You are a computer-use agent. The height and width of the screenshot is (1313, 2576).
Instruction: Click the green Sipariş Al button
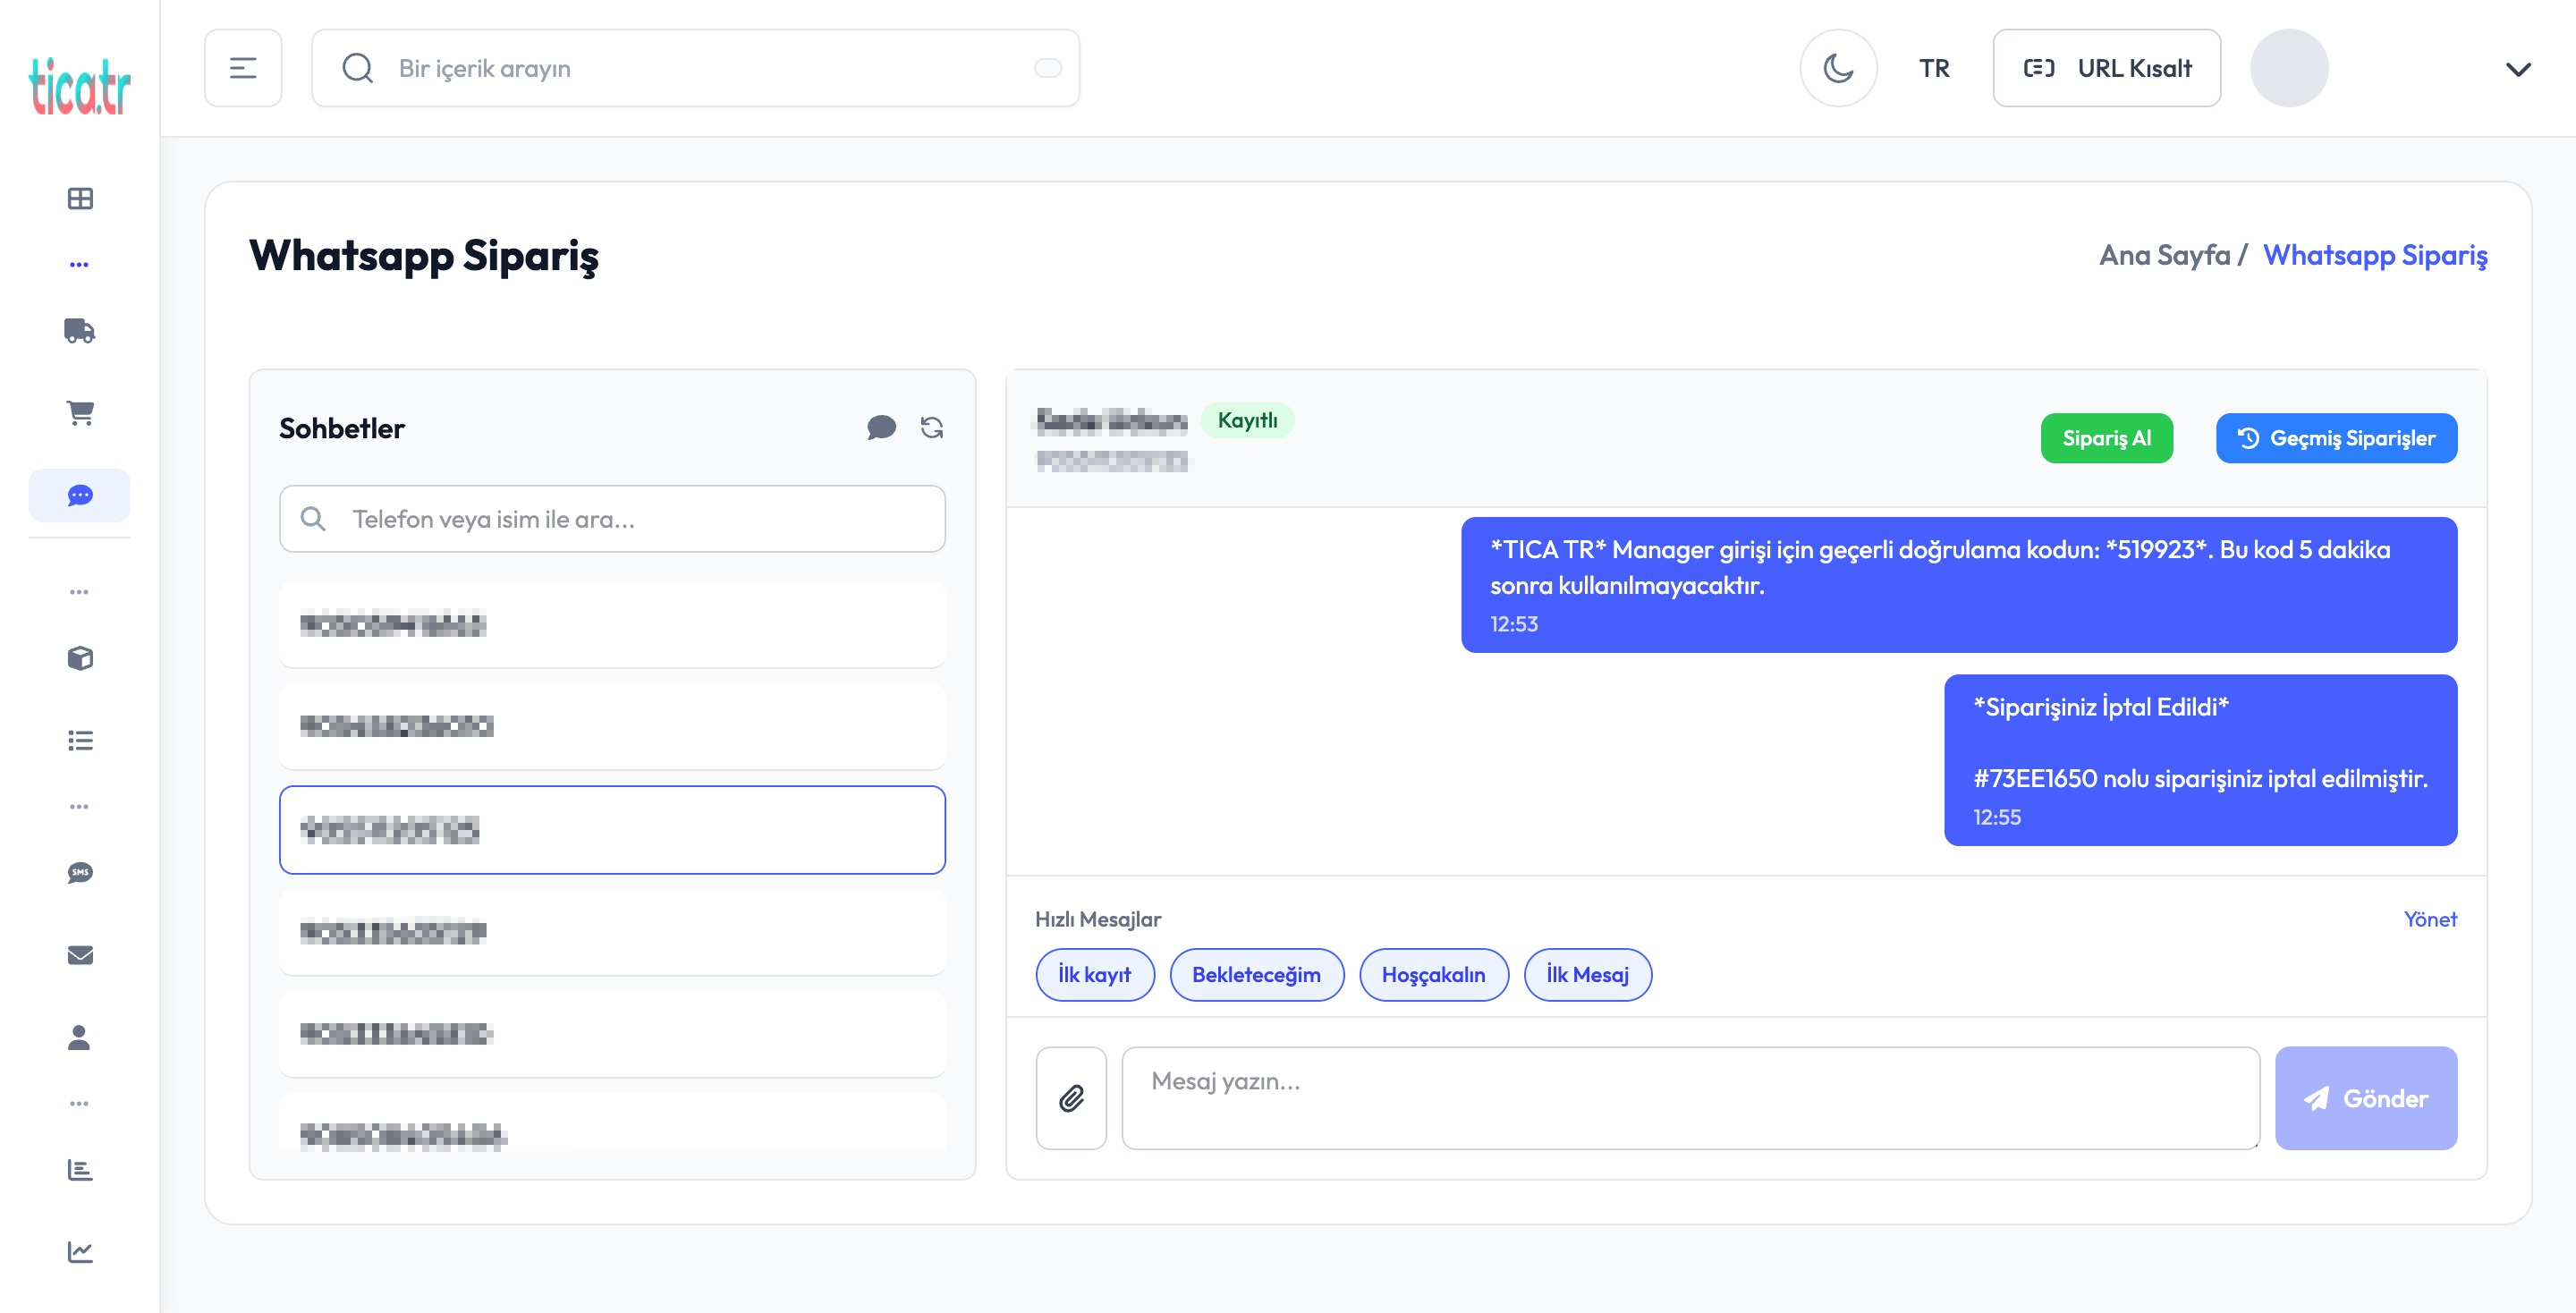pyautogui.click(x=2106, y=438)
